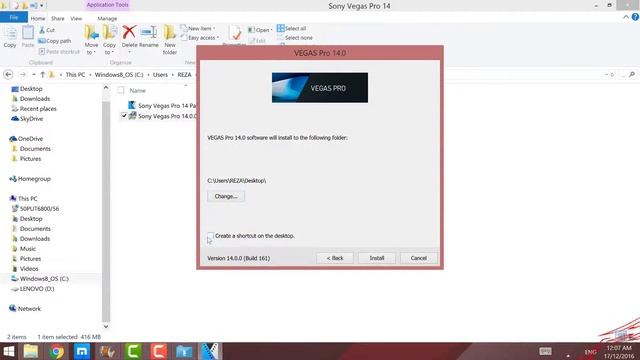The image size is (640, 360).
Task: Click Name column header
Action: click(138, 90)
